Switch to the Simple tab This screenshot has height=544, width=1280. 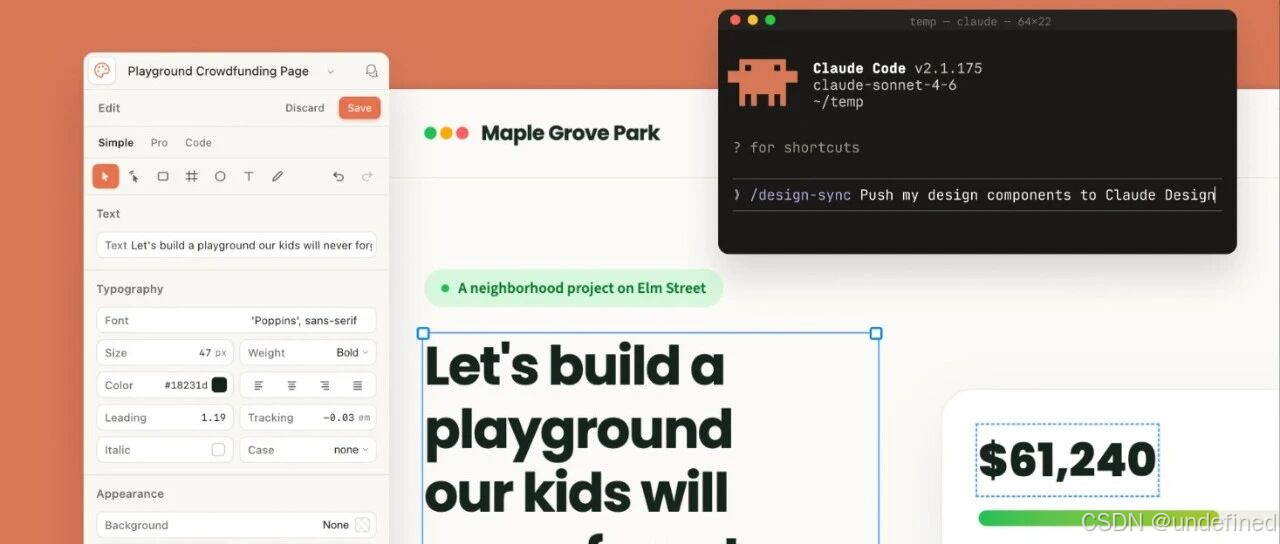coord(116,143)
